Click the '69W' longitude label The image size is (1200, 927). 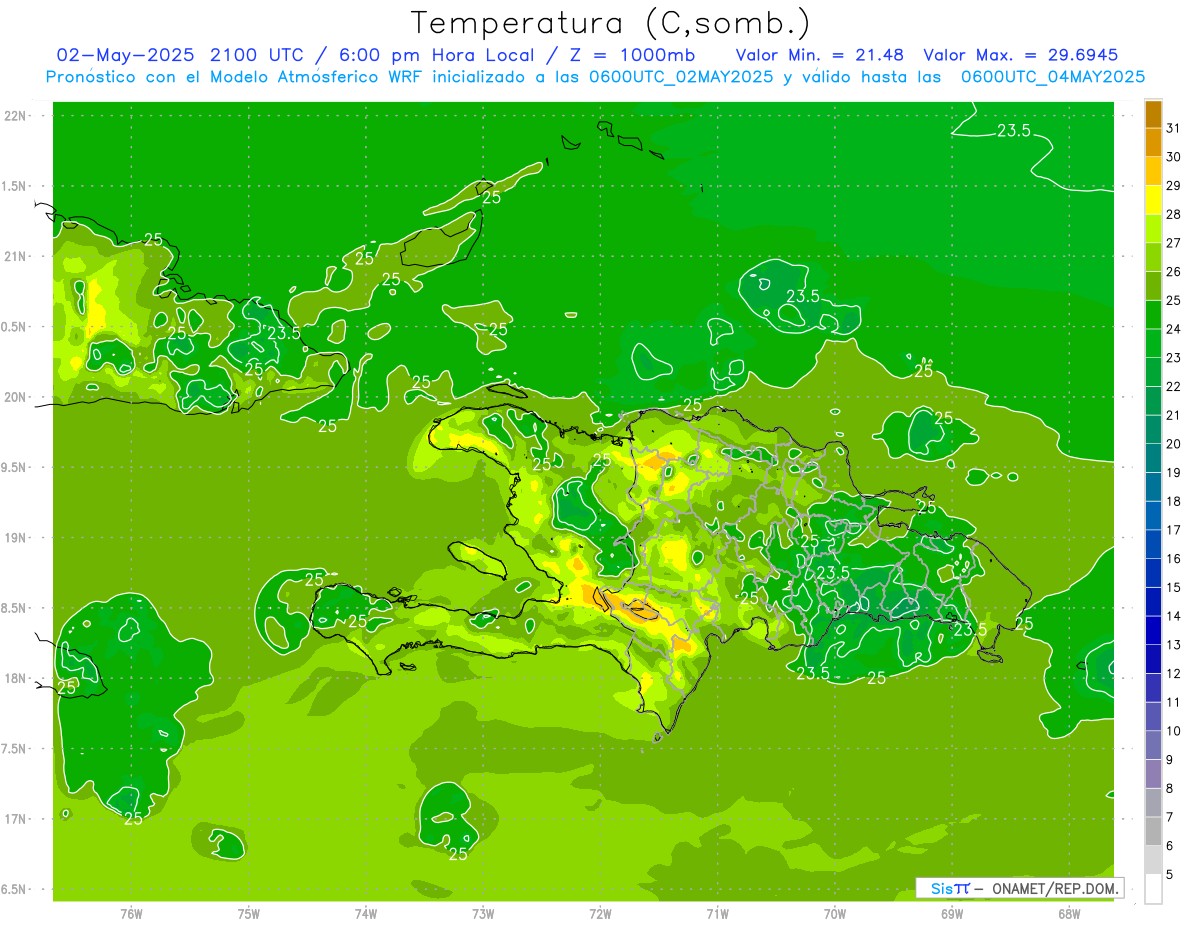(952, 913)
